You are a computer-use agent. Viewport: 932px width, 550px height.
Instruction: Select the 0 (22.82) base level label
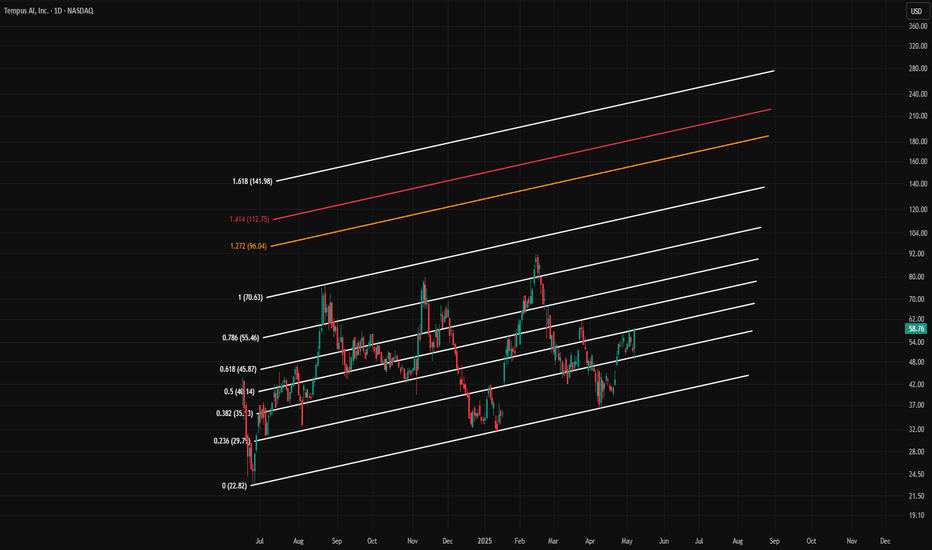(234, 486)
